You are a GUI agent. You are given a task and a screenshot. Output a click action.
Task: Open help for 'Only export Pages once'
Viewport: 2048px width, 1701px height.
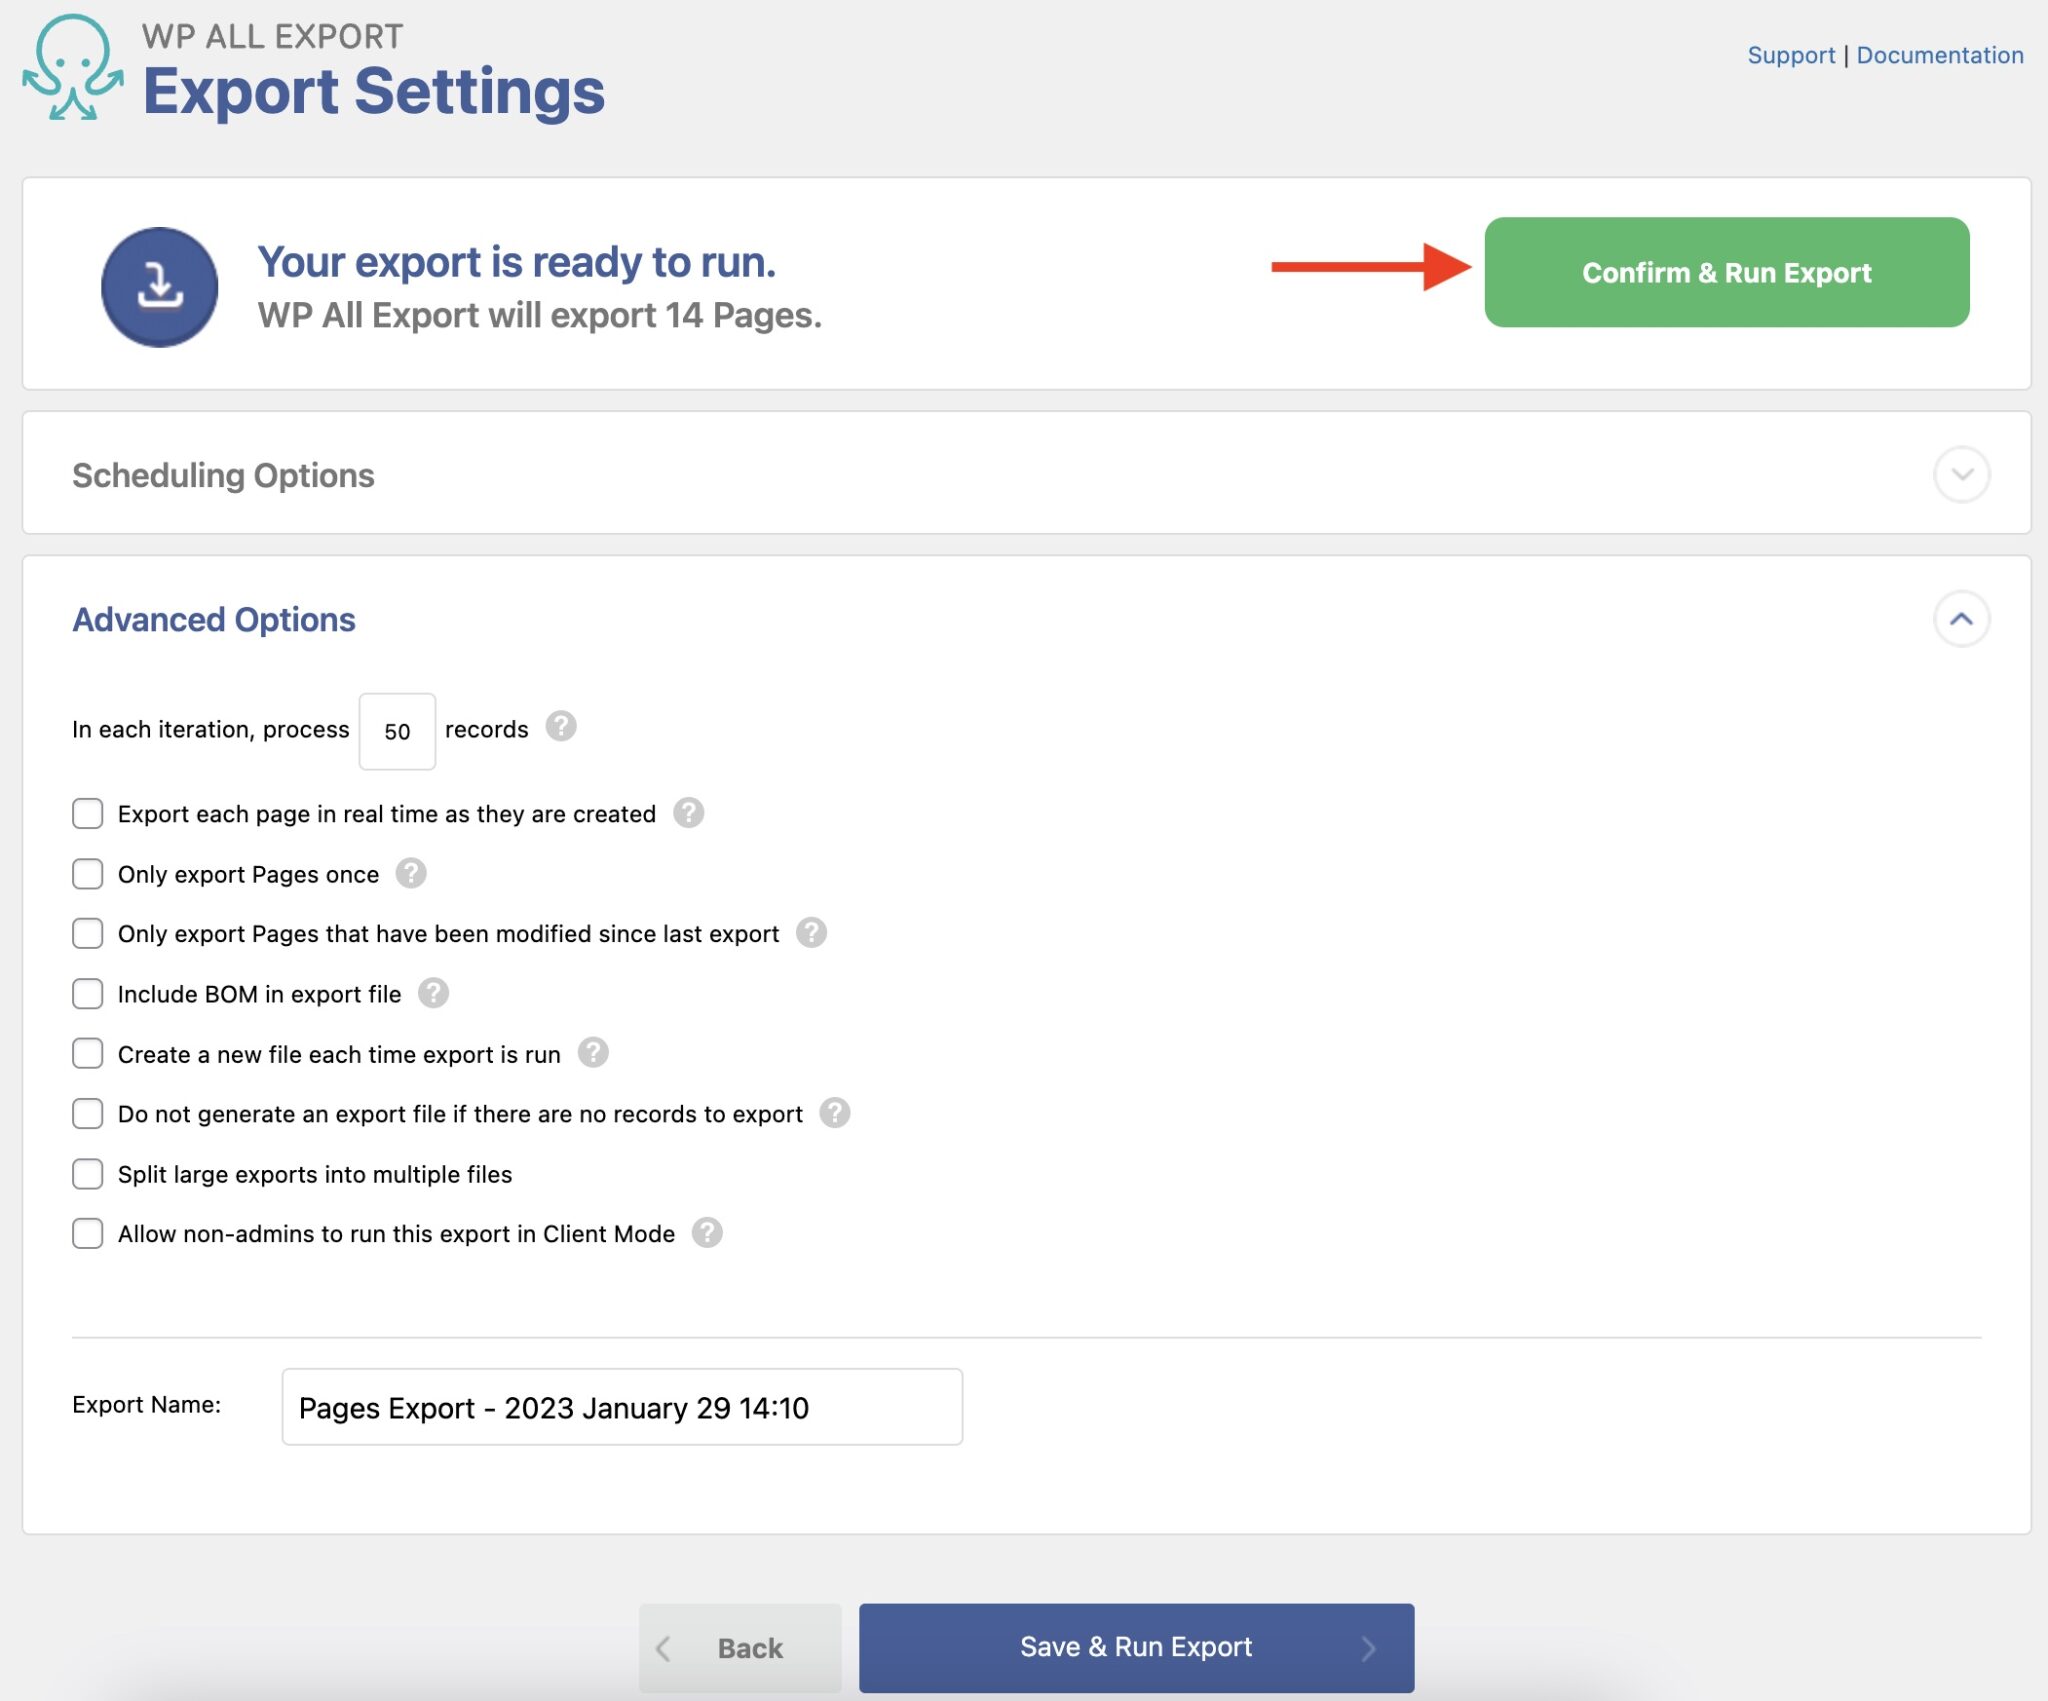click(x=410, y=873)
